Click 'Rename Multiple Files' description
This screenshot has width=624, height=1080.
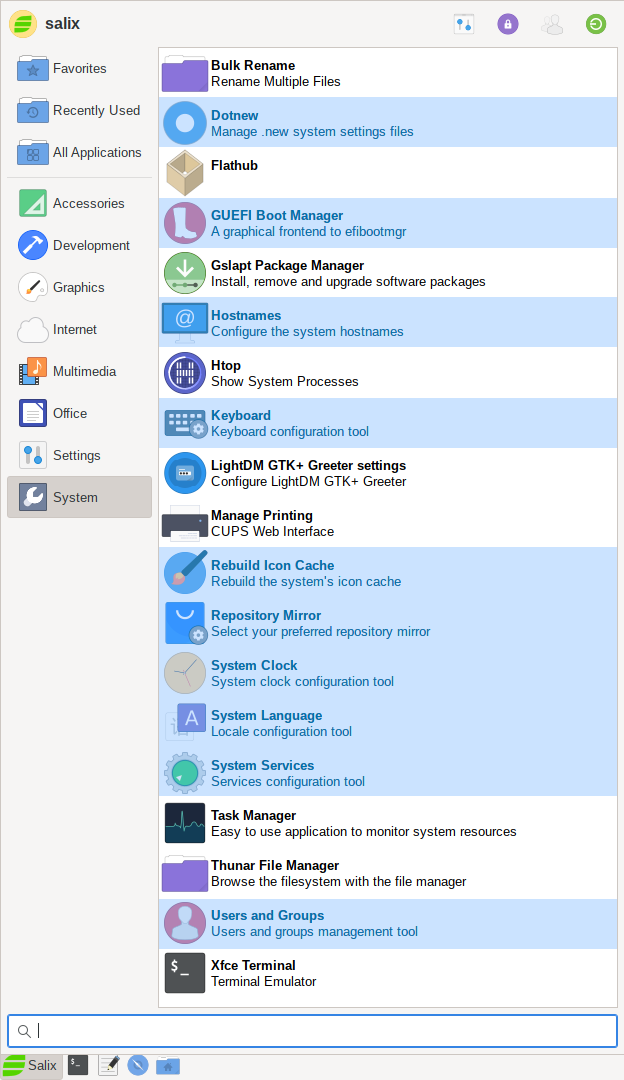coord(275,81)
